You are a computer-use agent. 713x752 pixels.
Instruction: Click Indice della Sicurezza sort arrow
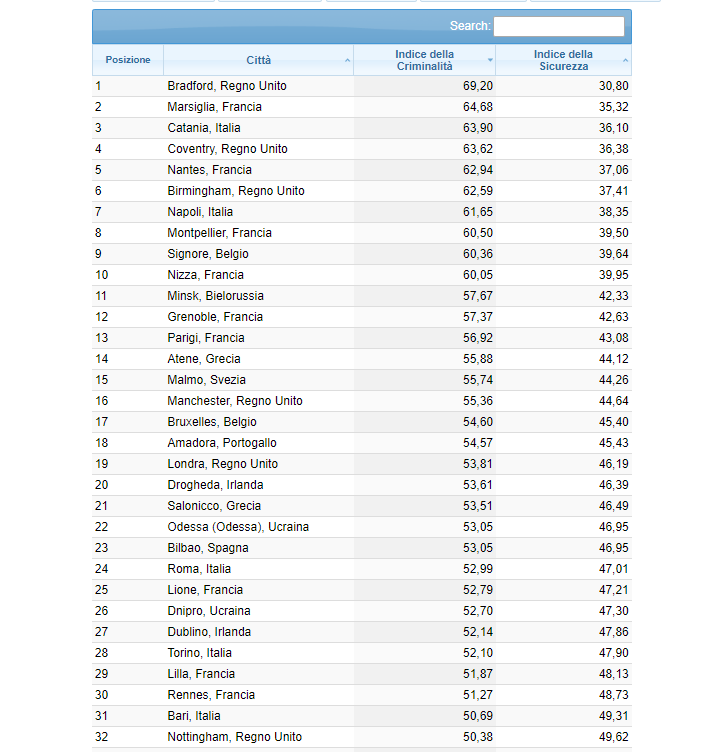[x=625, y=61]
